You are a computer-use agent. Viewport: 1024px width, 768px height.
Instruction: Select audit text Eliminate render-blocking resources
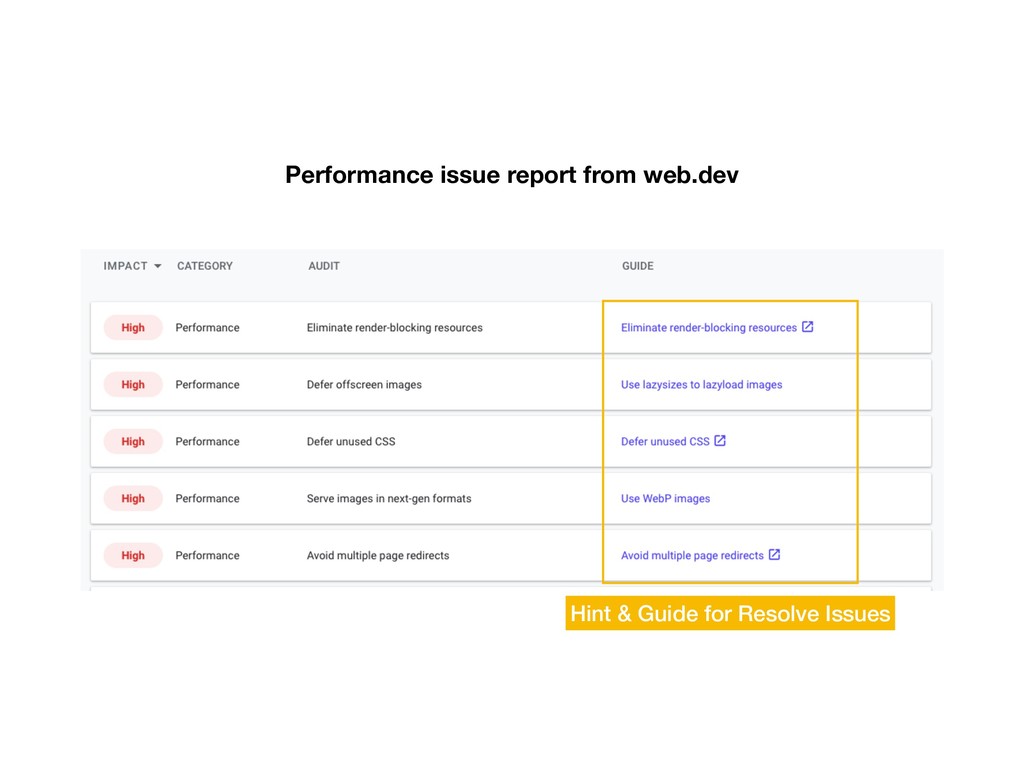tap(394, 328)
